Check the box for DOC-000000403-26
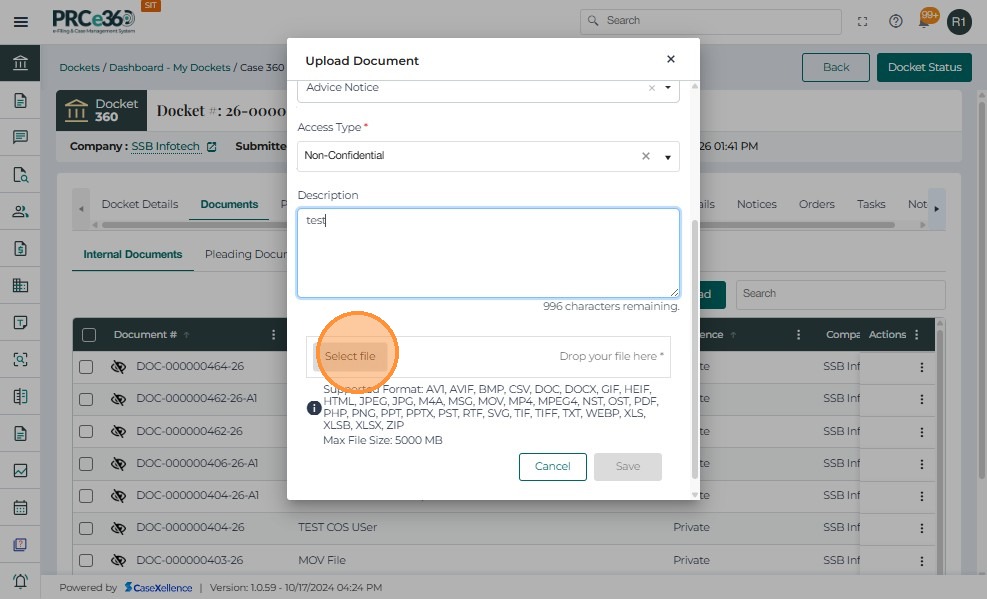This screenshot has height=599, width=987. click(86, 560)
